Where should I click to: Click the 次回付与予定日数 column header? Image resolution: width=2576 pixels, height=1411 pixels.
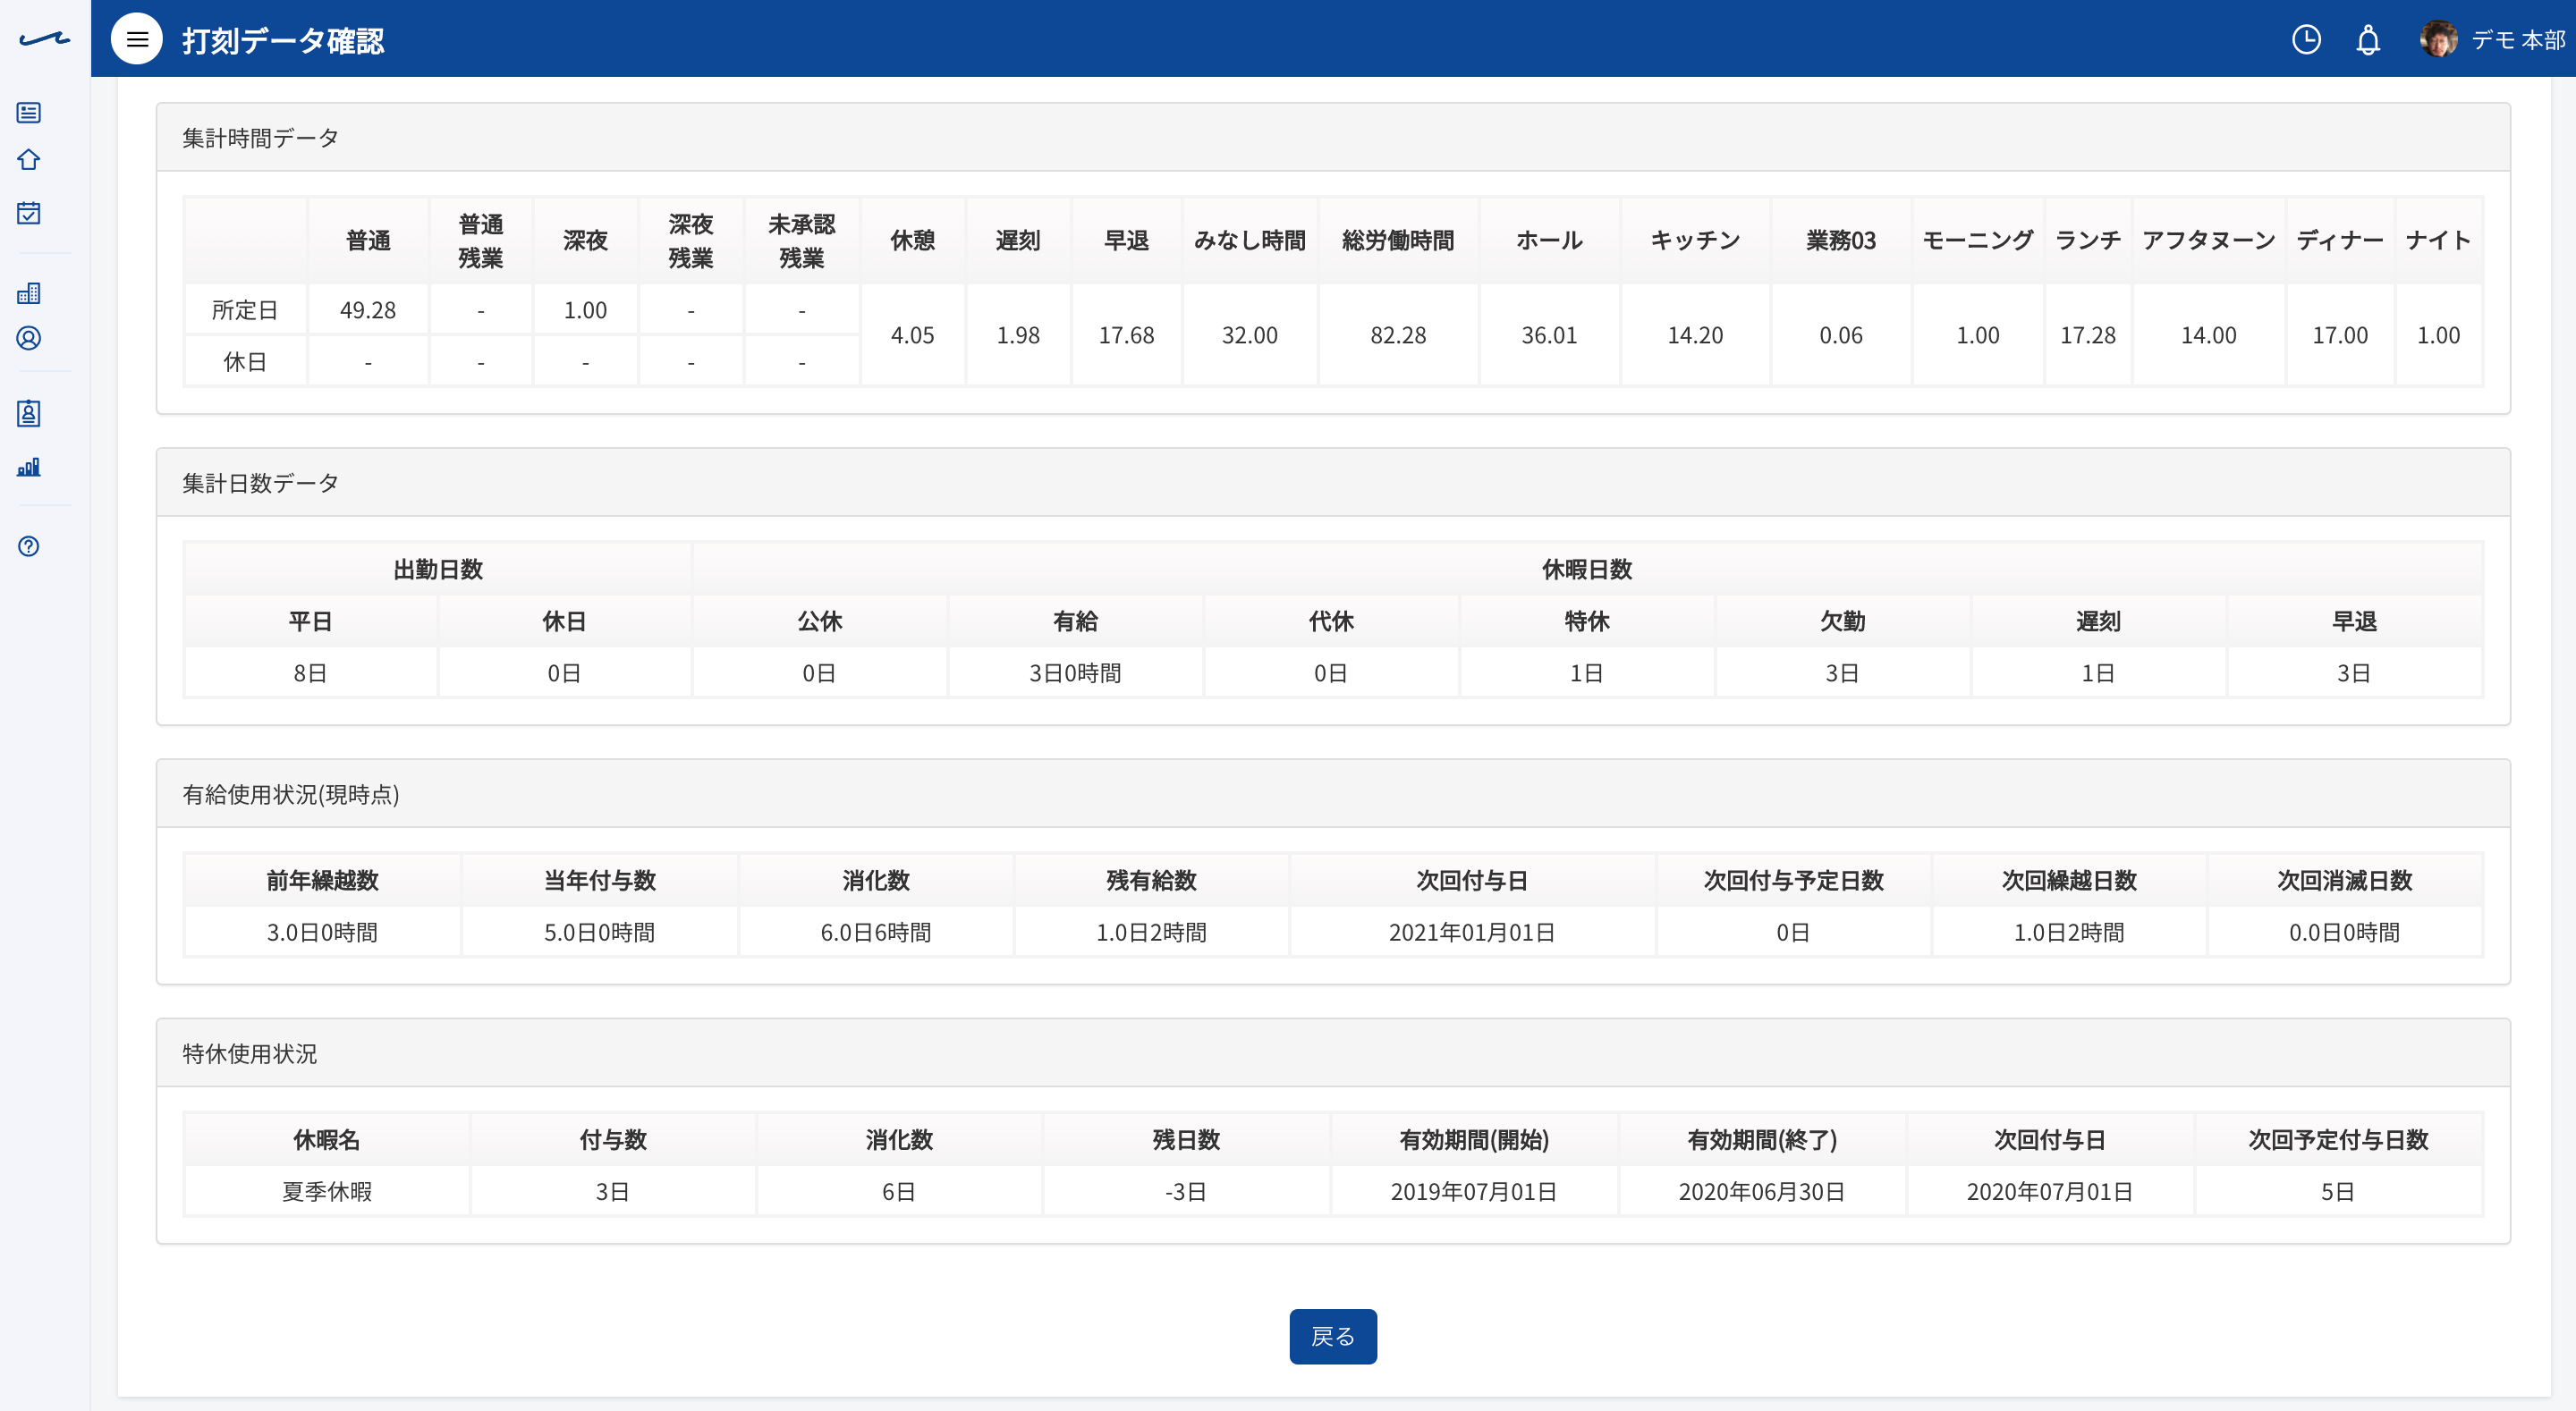pyautogui.click(x=1794, y=880)
